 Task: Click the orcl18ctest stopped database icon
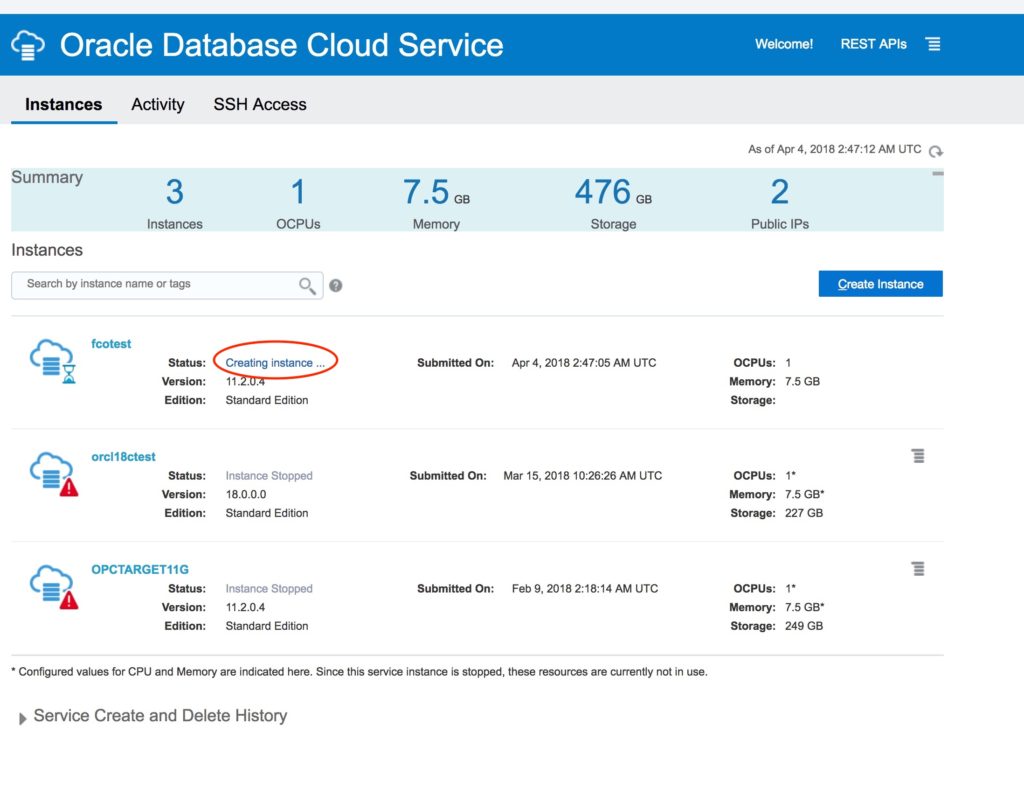click(53, 473)
